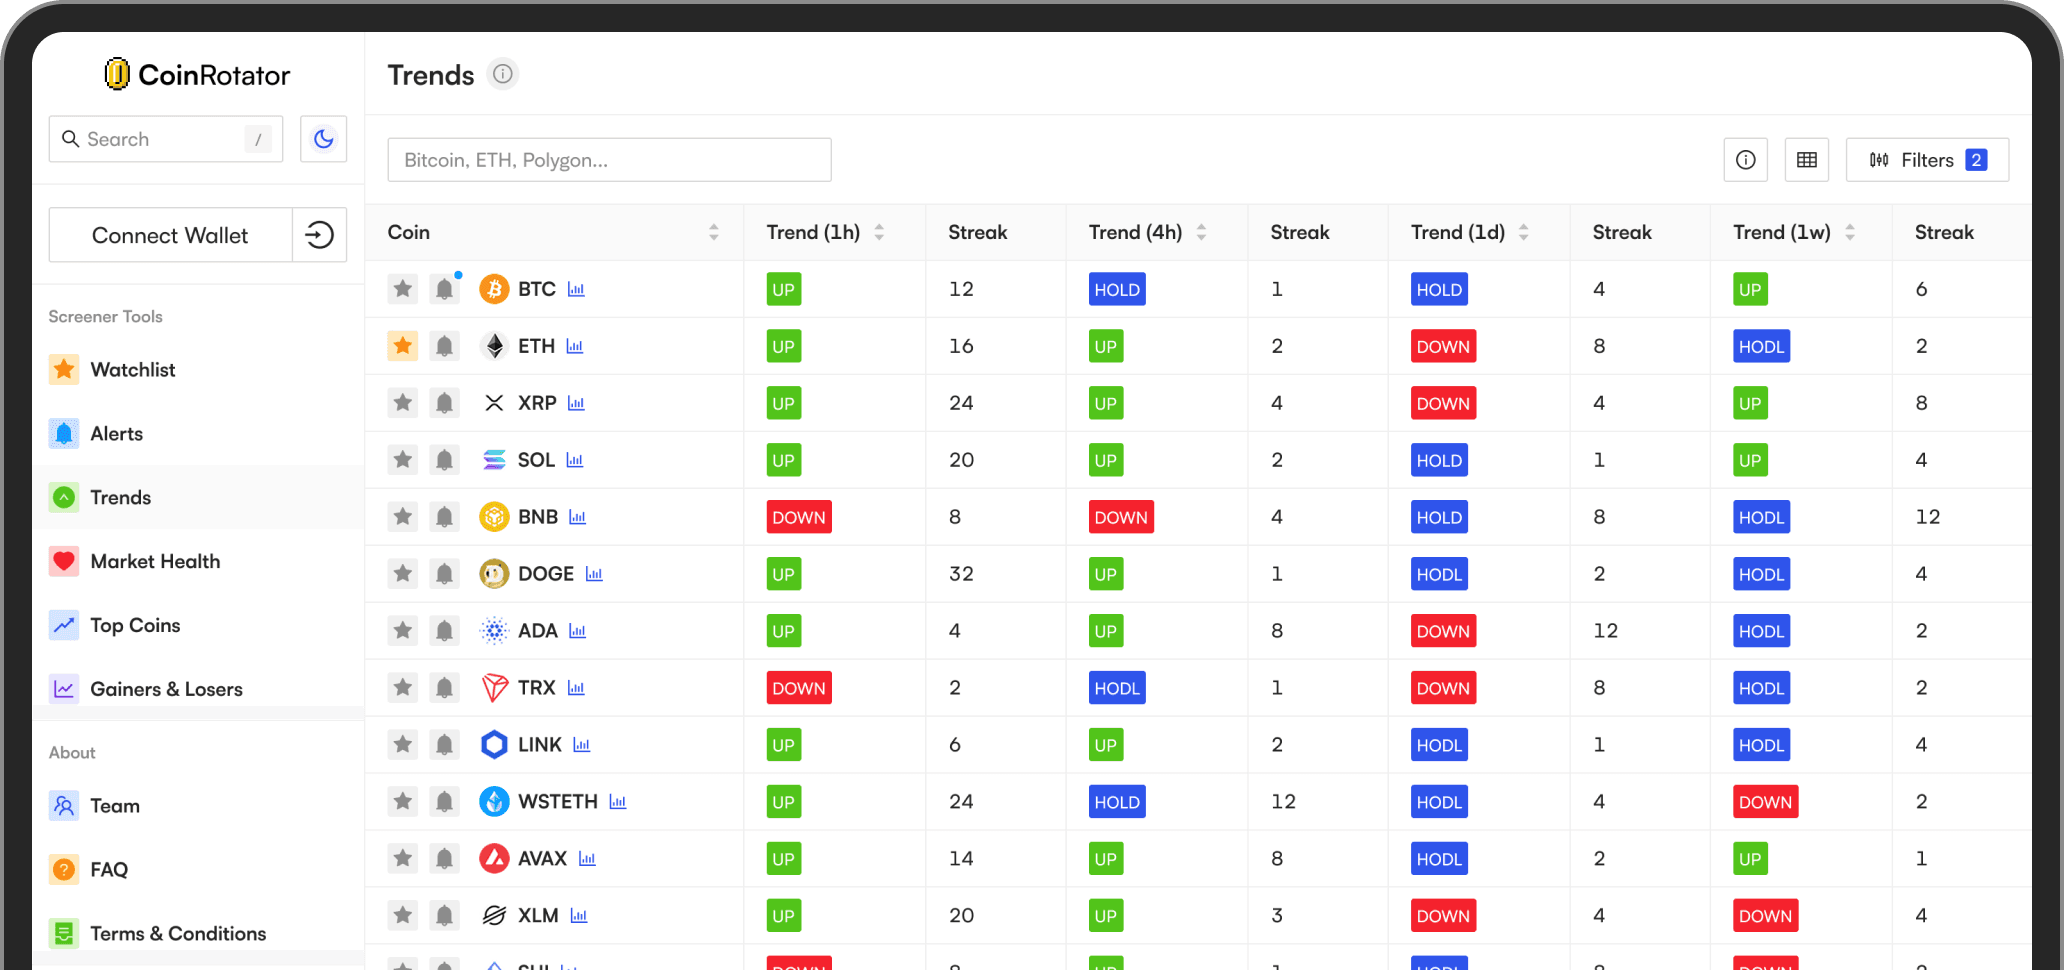Viewport: 2064px width, 970px height.
Task: Sort by the Coin column
Action: click(713, 232)
